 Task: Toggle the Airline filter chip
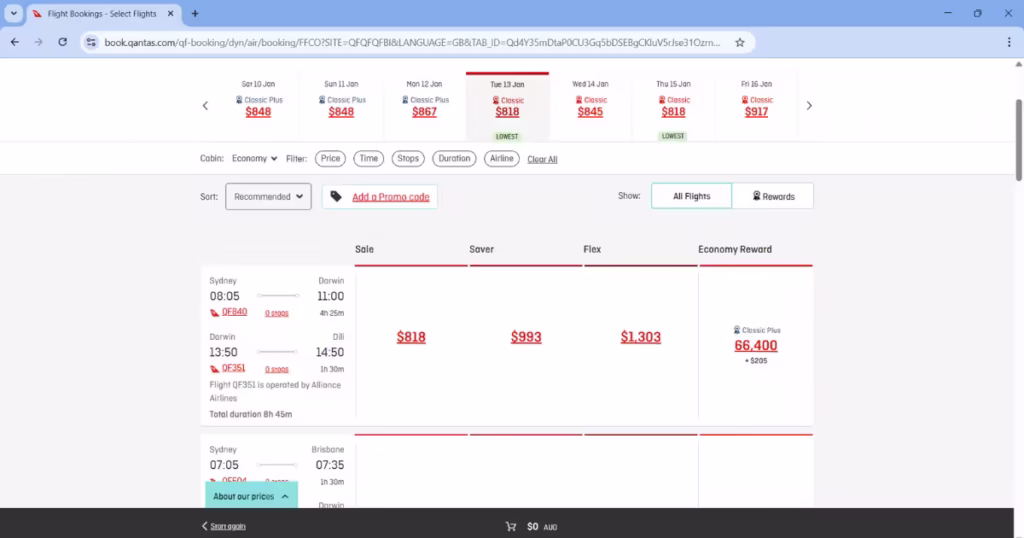point(502,158)
